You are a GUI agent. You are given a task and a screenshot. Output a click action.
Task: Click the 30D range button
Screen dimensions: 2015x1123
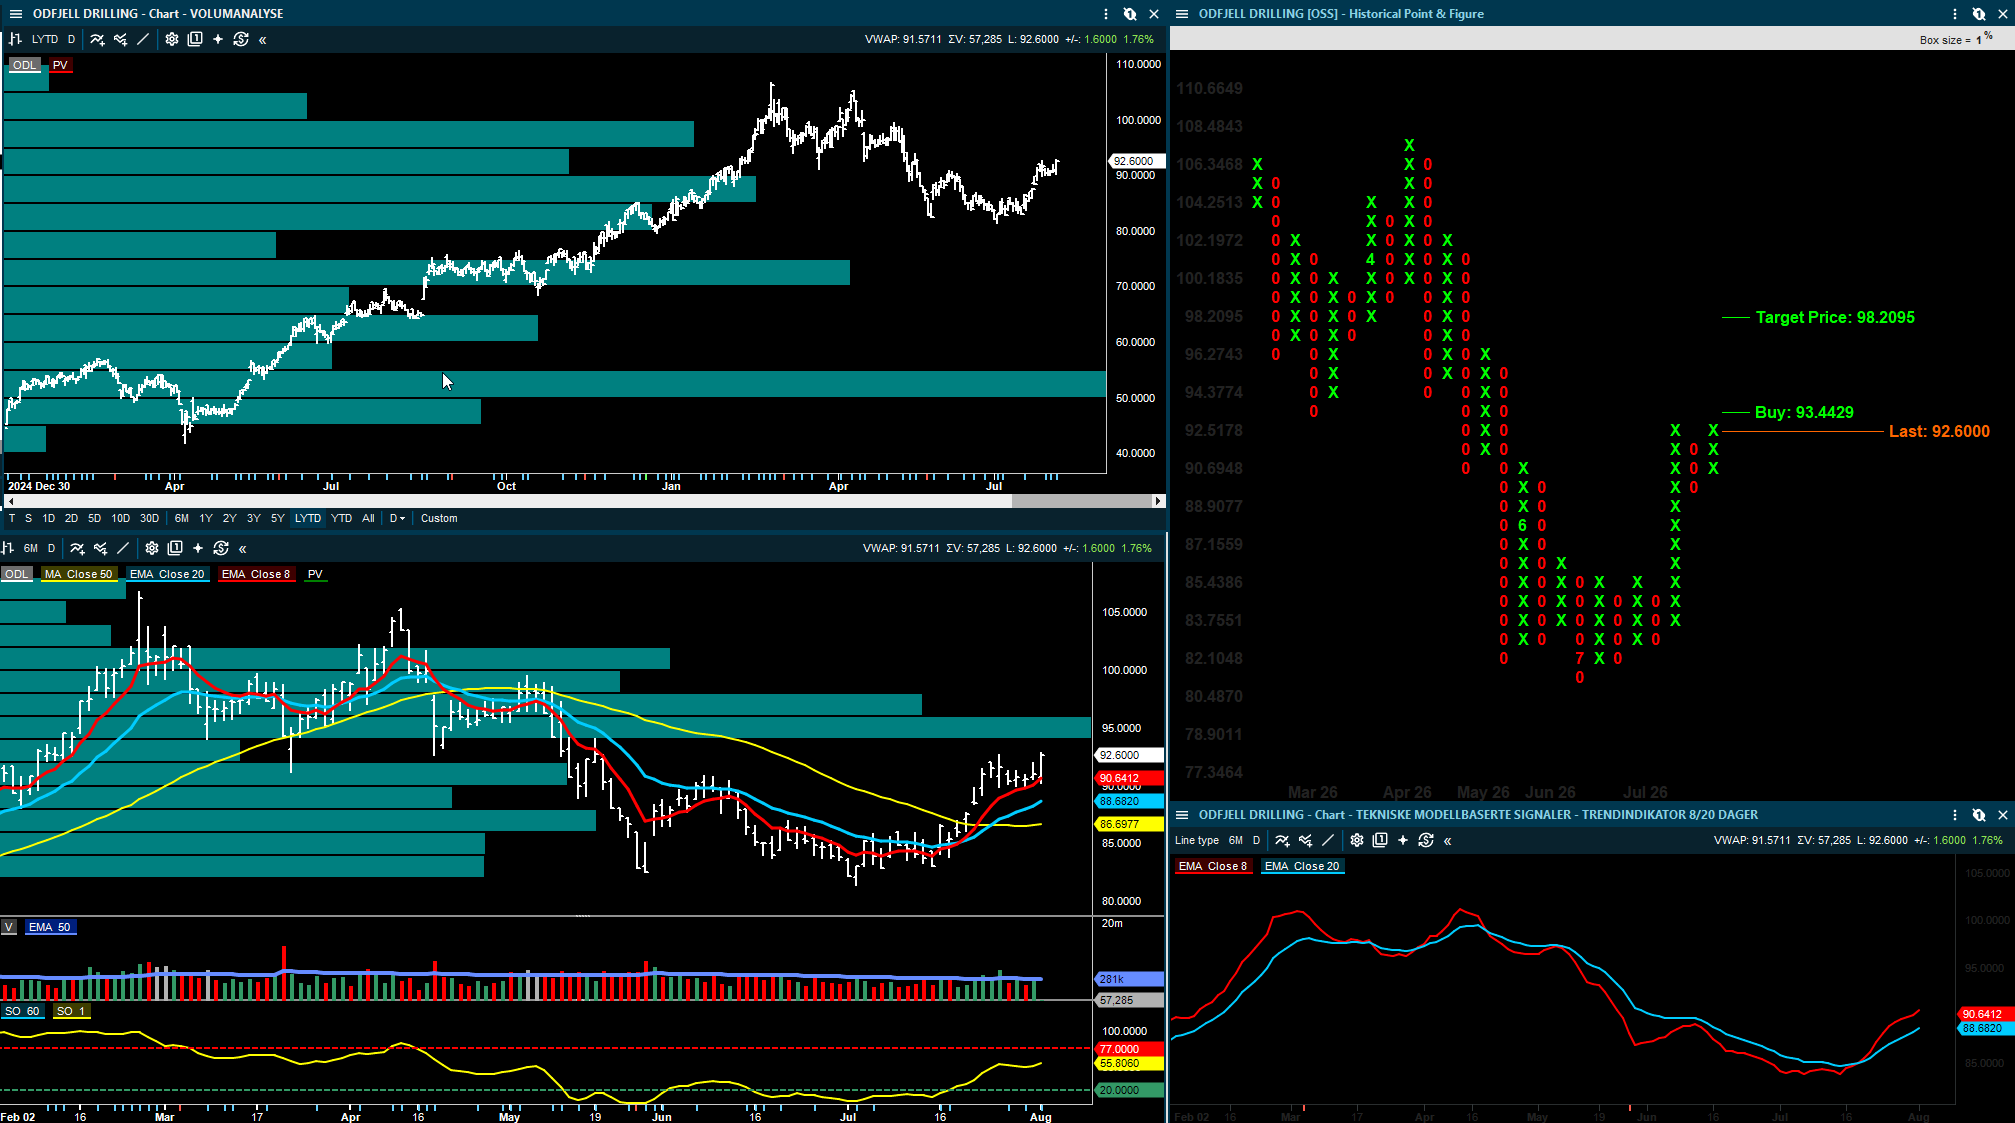(x=150, y=518)
